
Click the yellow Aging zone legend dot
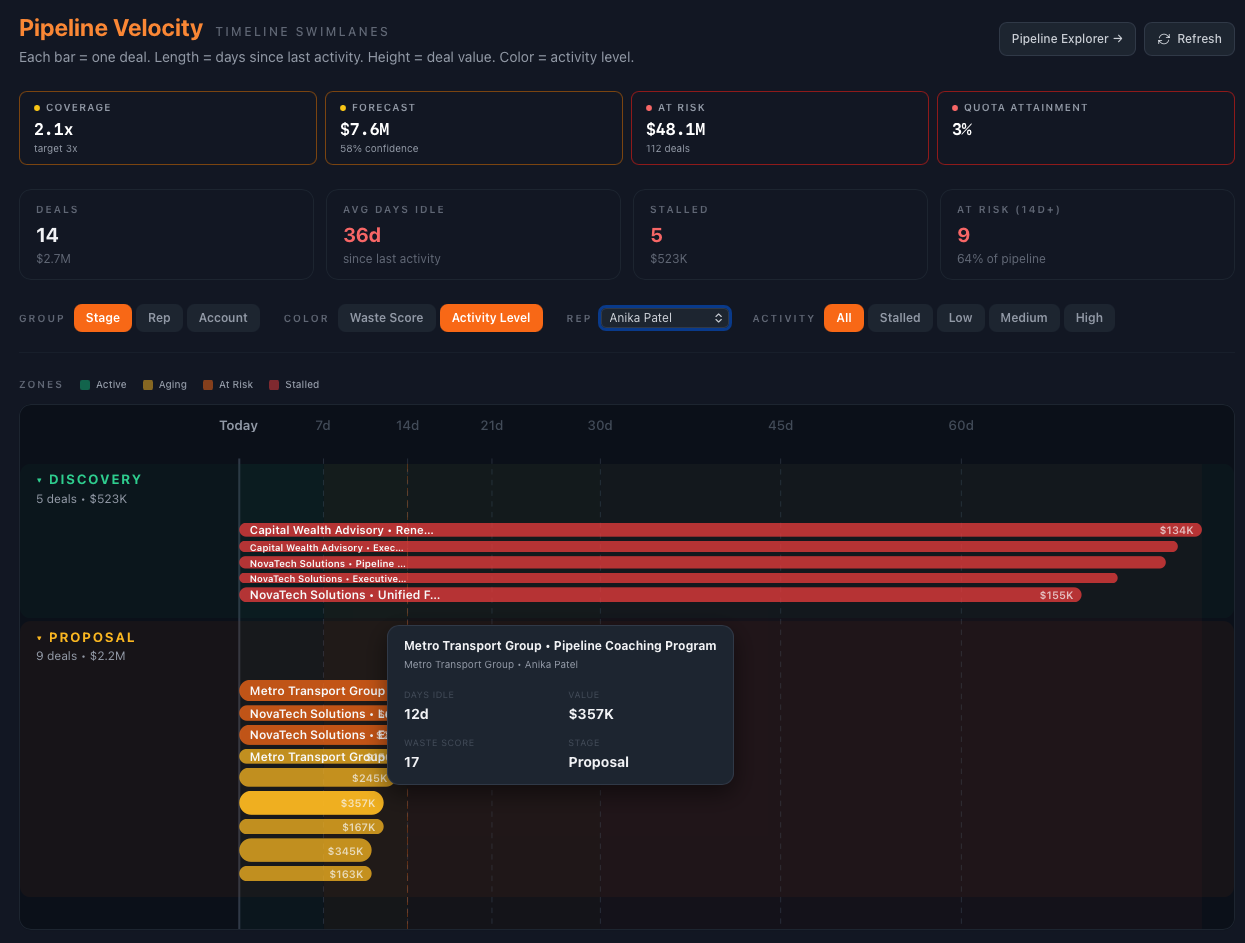pos(146,384)
